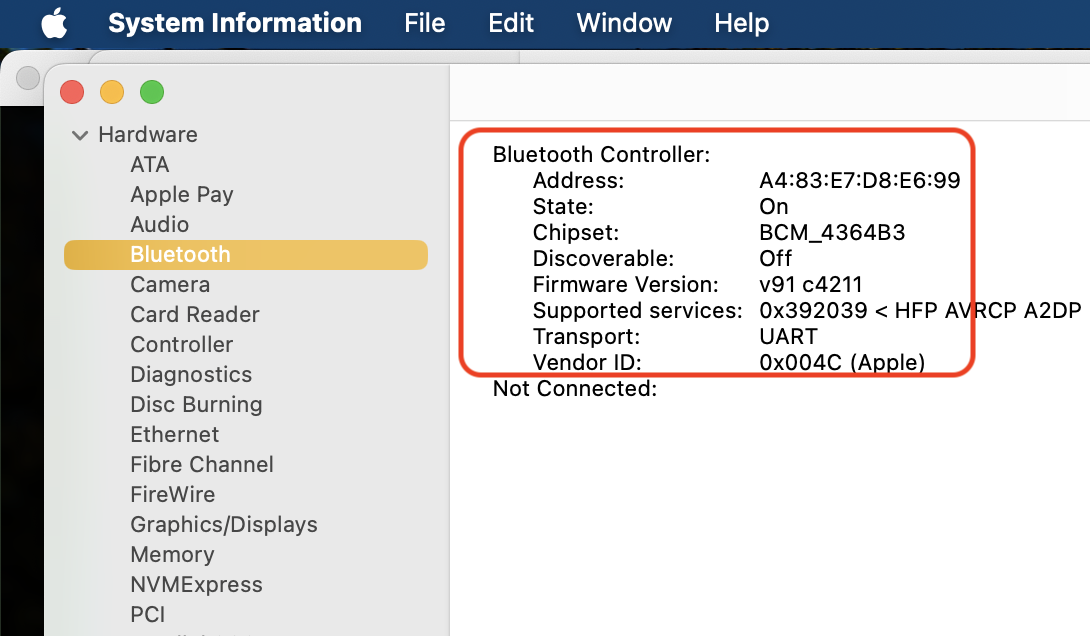
Task: Open the Window menu
Action: pos(624,23)
